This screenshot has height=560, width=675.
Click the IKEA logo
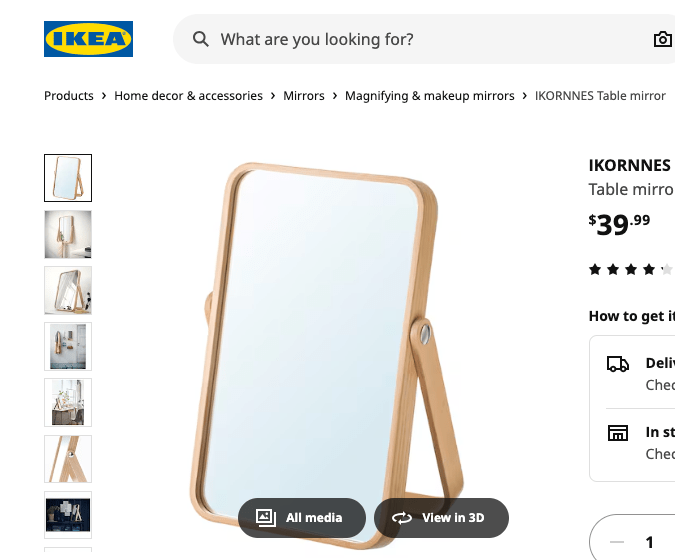pyautogui.click(x=88, y=39)
